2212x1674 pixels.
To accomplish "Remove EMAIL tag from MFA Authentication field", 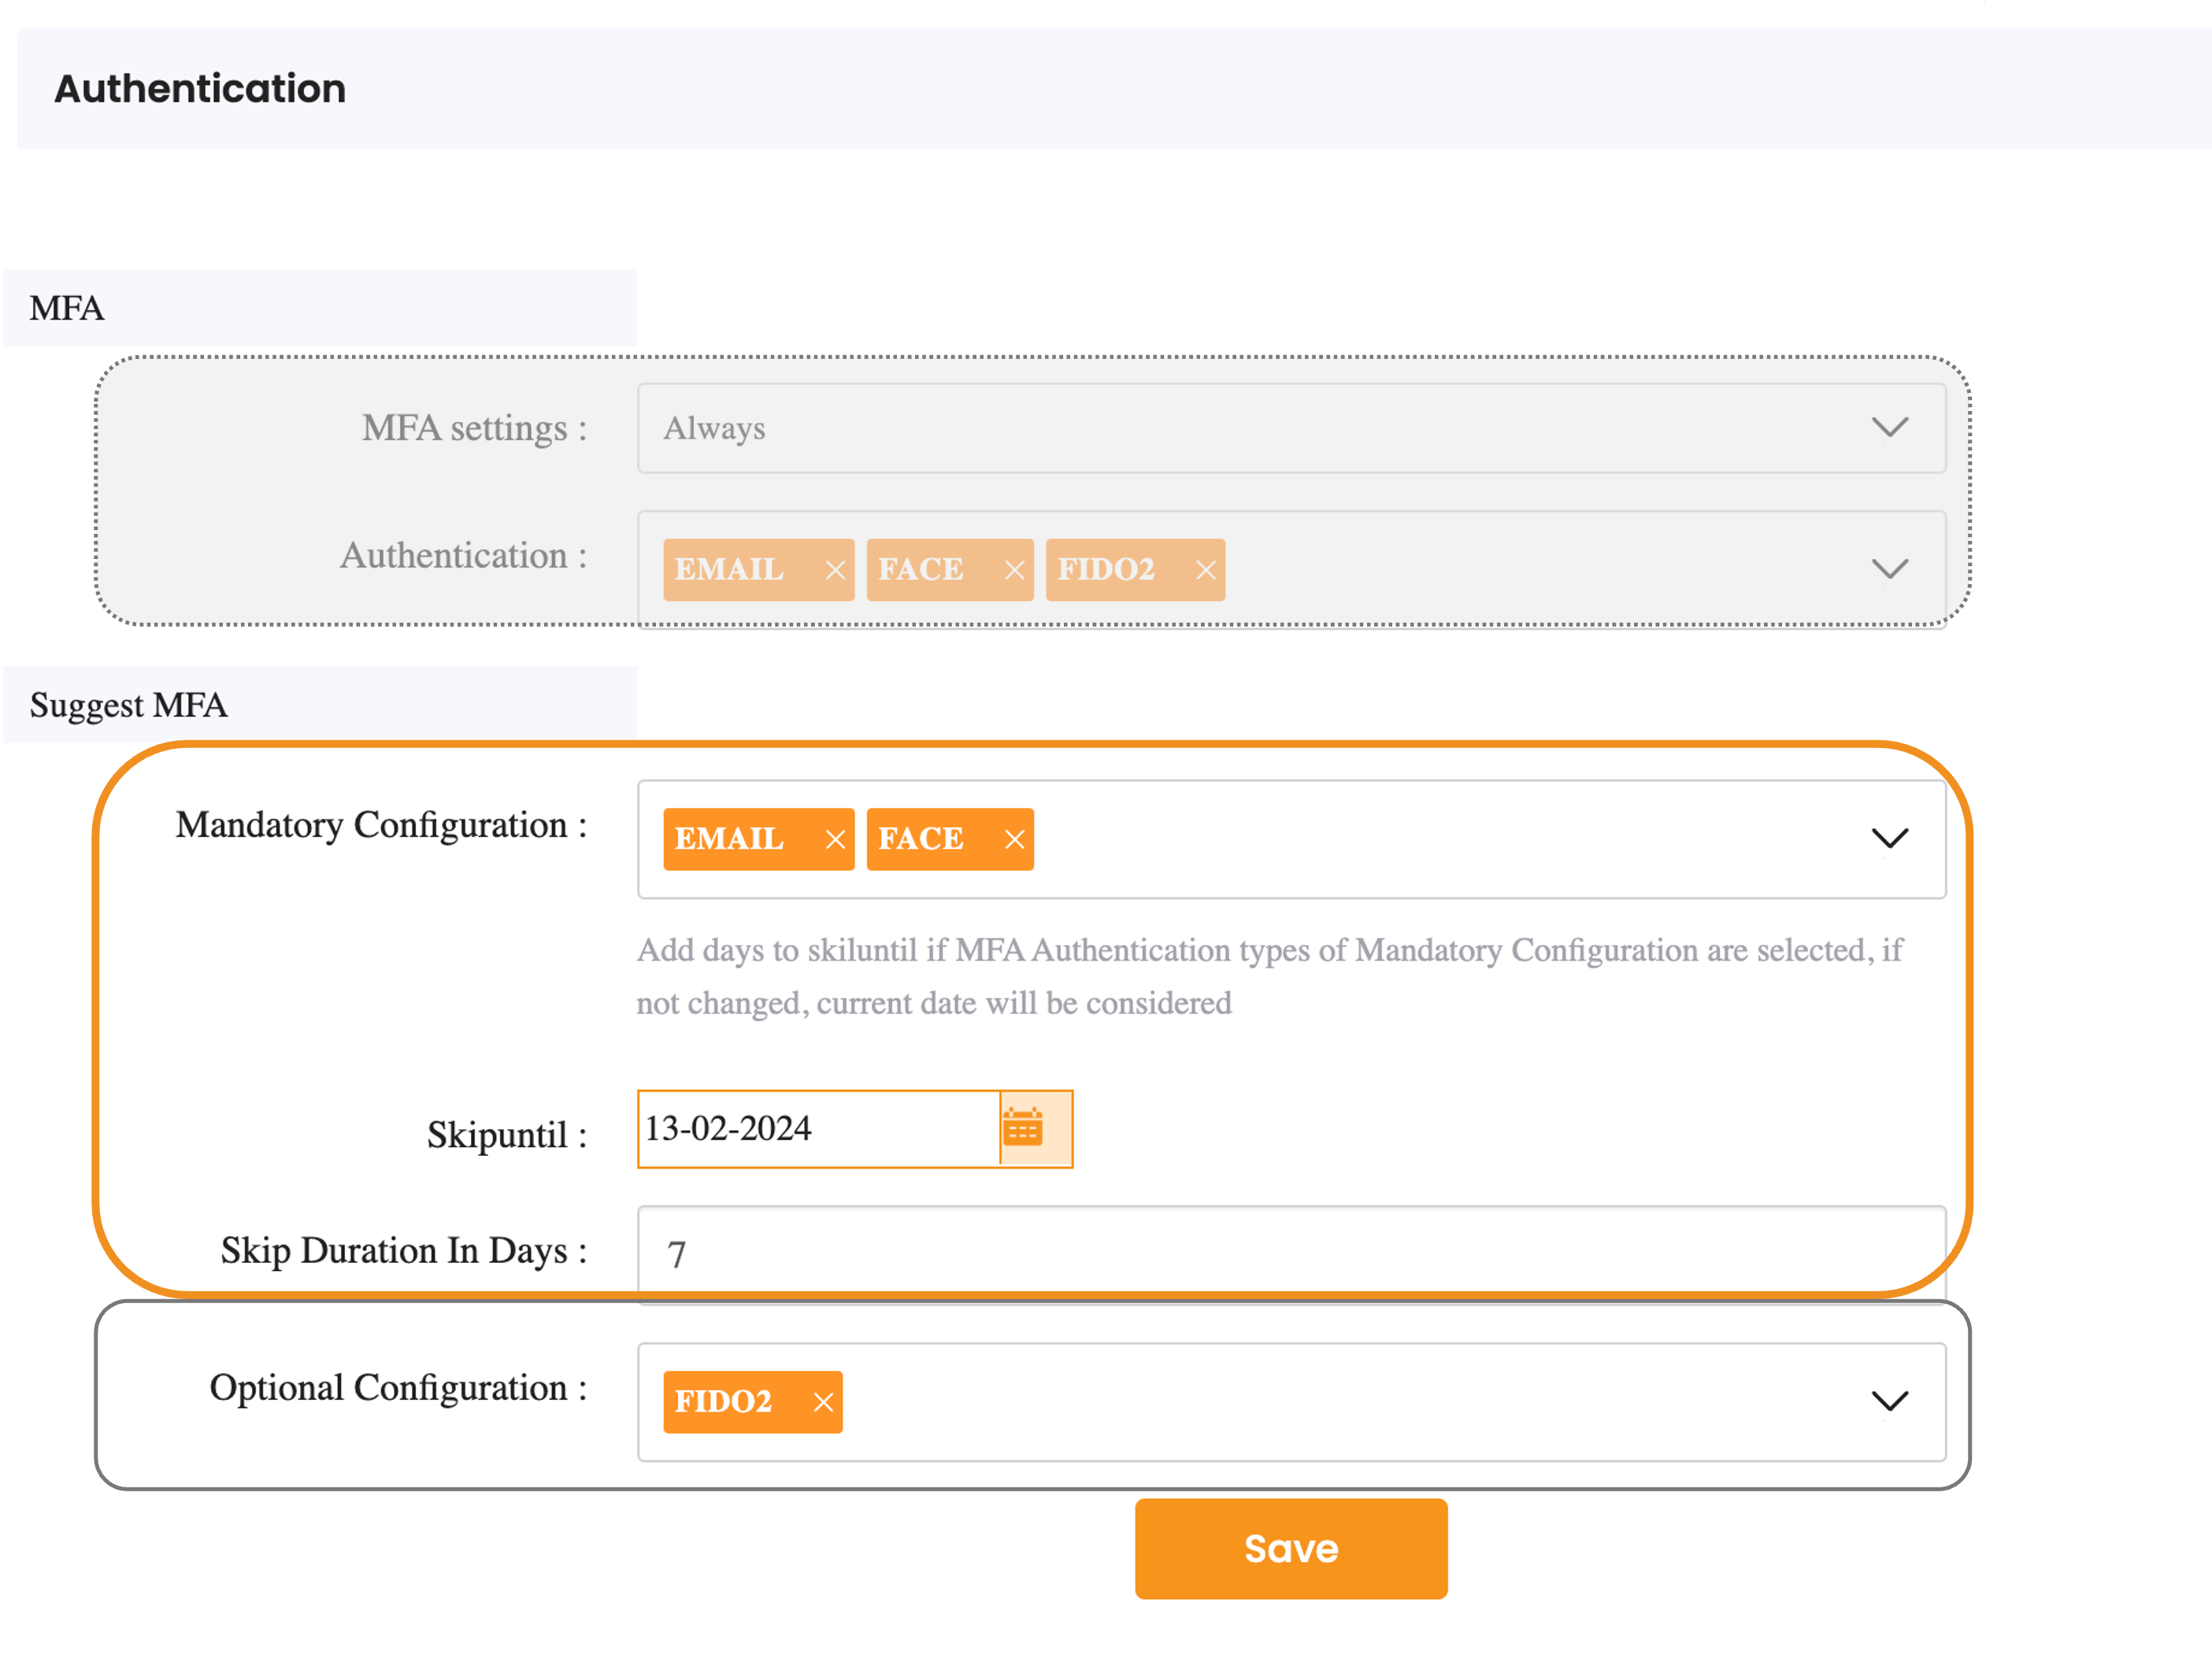I will pyautogui.click(x=835, y=570).
